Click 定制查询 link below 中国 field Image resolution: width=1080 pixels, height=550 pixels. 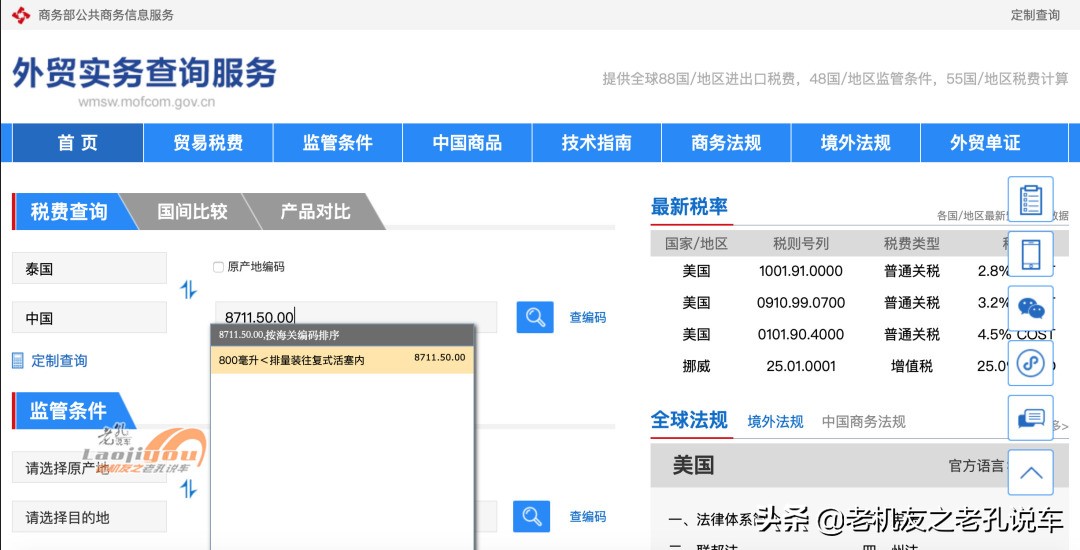point(59,361)
